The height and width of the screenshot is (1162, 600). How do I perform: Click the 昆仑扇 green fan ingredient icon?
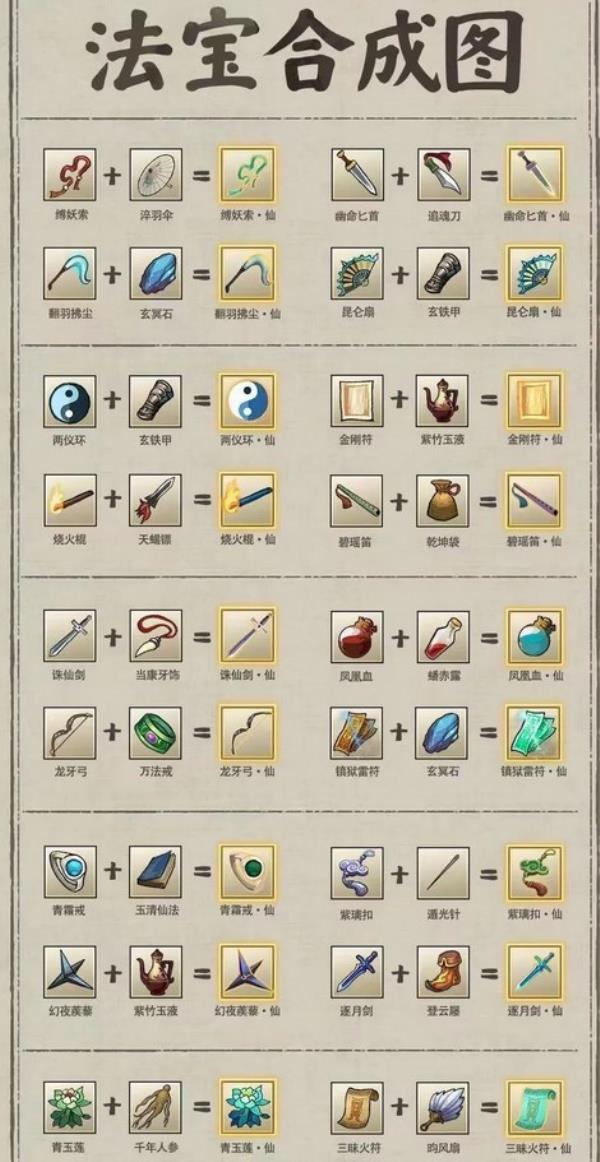click(357, 273)
